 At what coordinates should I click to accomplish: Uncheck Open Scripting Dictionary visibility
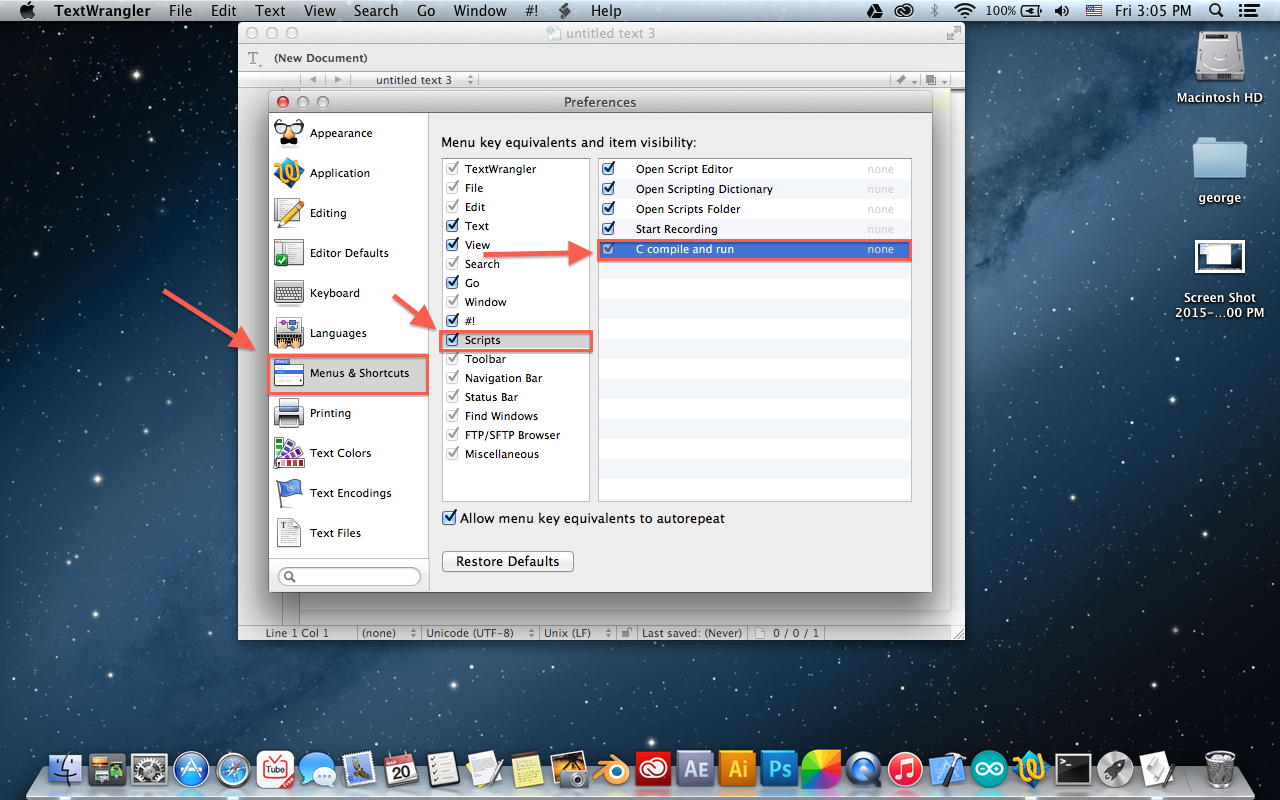(608, 188)
